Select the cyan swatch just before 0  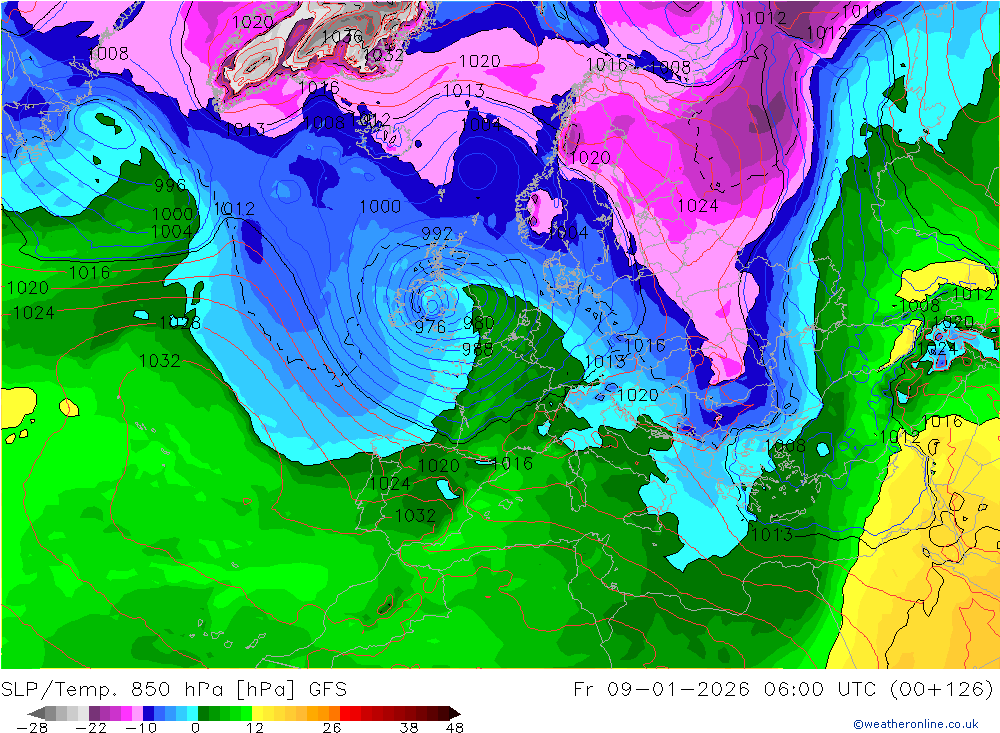192,713
